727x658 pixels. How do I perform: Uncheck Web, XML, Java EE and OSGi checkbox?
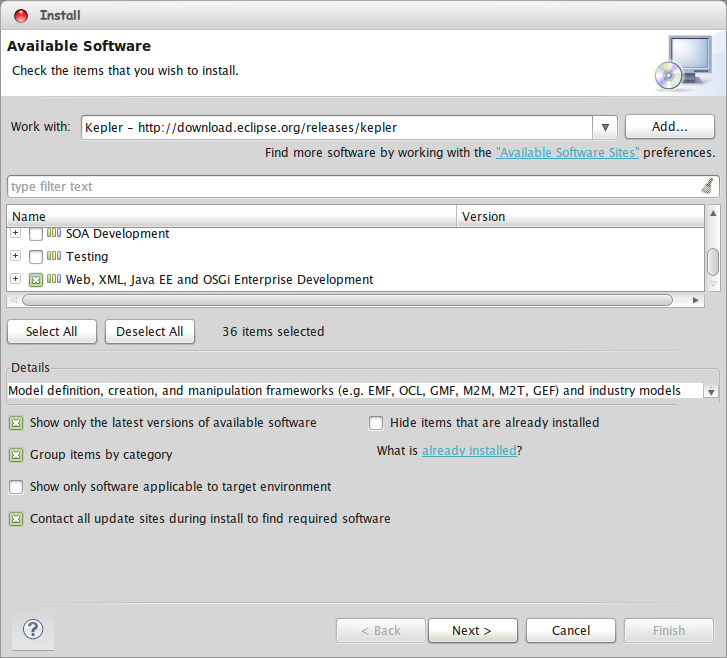tap(36, 280)
